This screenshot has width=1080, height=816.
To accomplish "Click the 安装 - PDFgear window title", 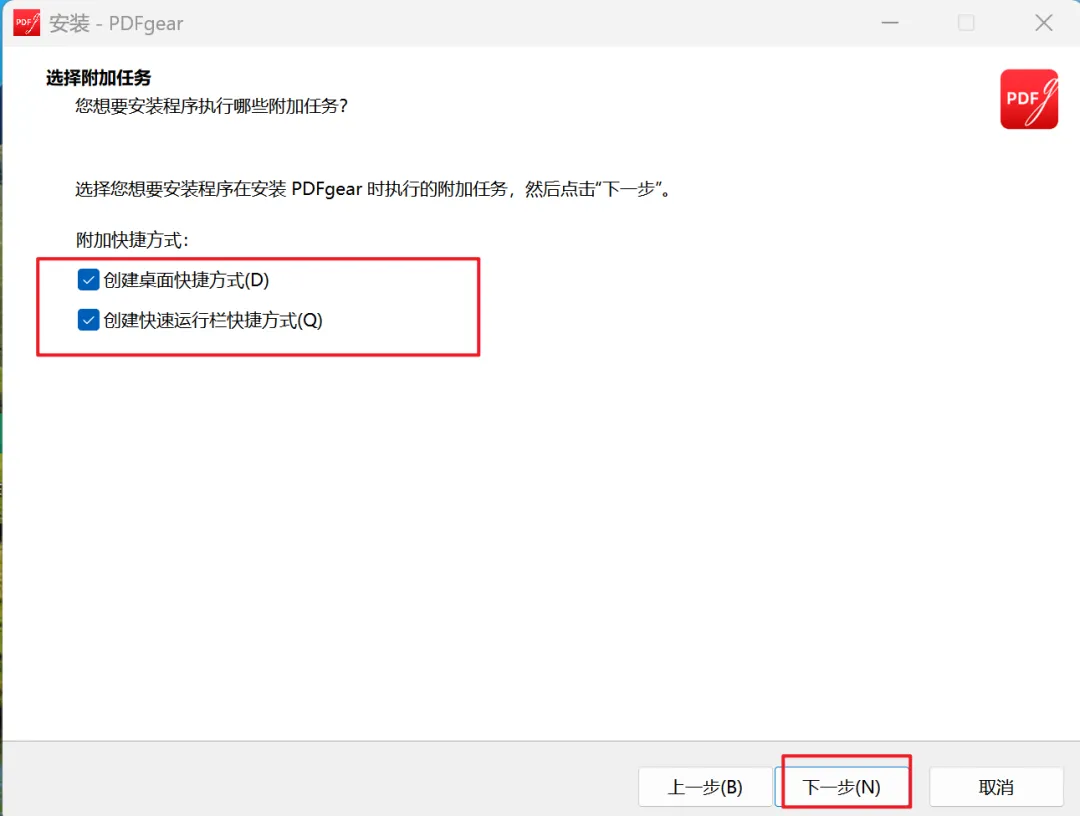I will 116,23.
